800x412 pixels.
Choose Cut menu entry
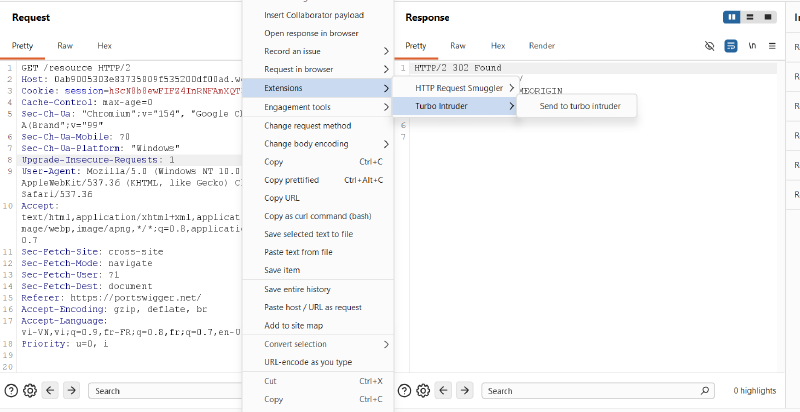[x=318, y=381]
